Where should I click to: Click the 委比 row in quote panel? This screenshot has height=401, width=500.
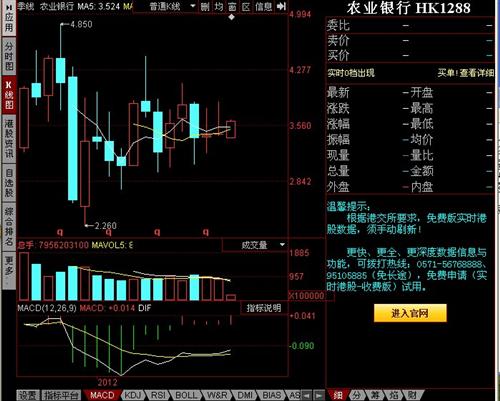pyautogui.click(x=410, y=25)
